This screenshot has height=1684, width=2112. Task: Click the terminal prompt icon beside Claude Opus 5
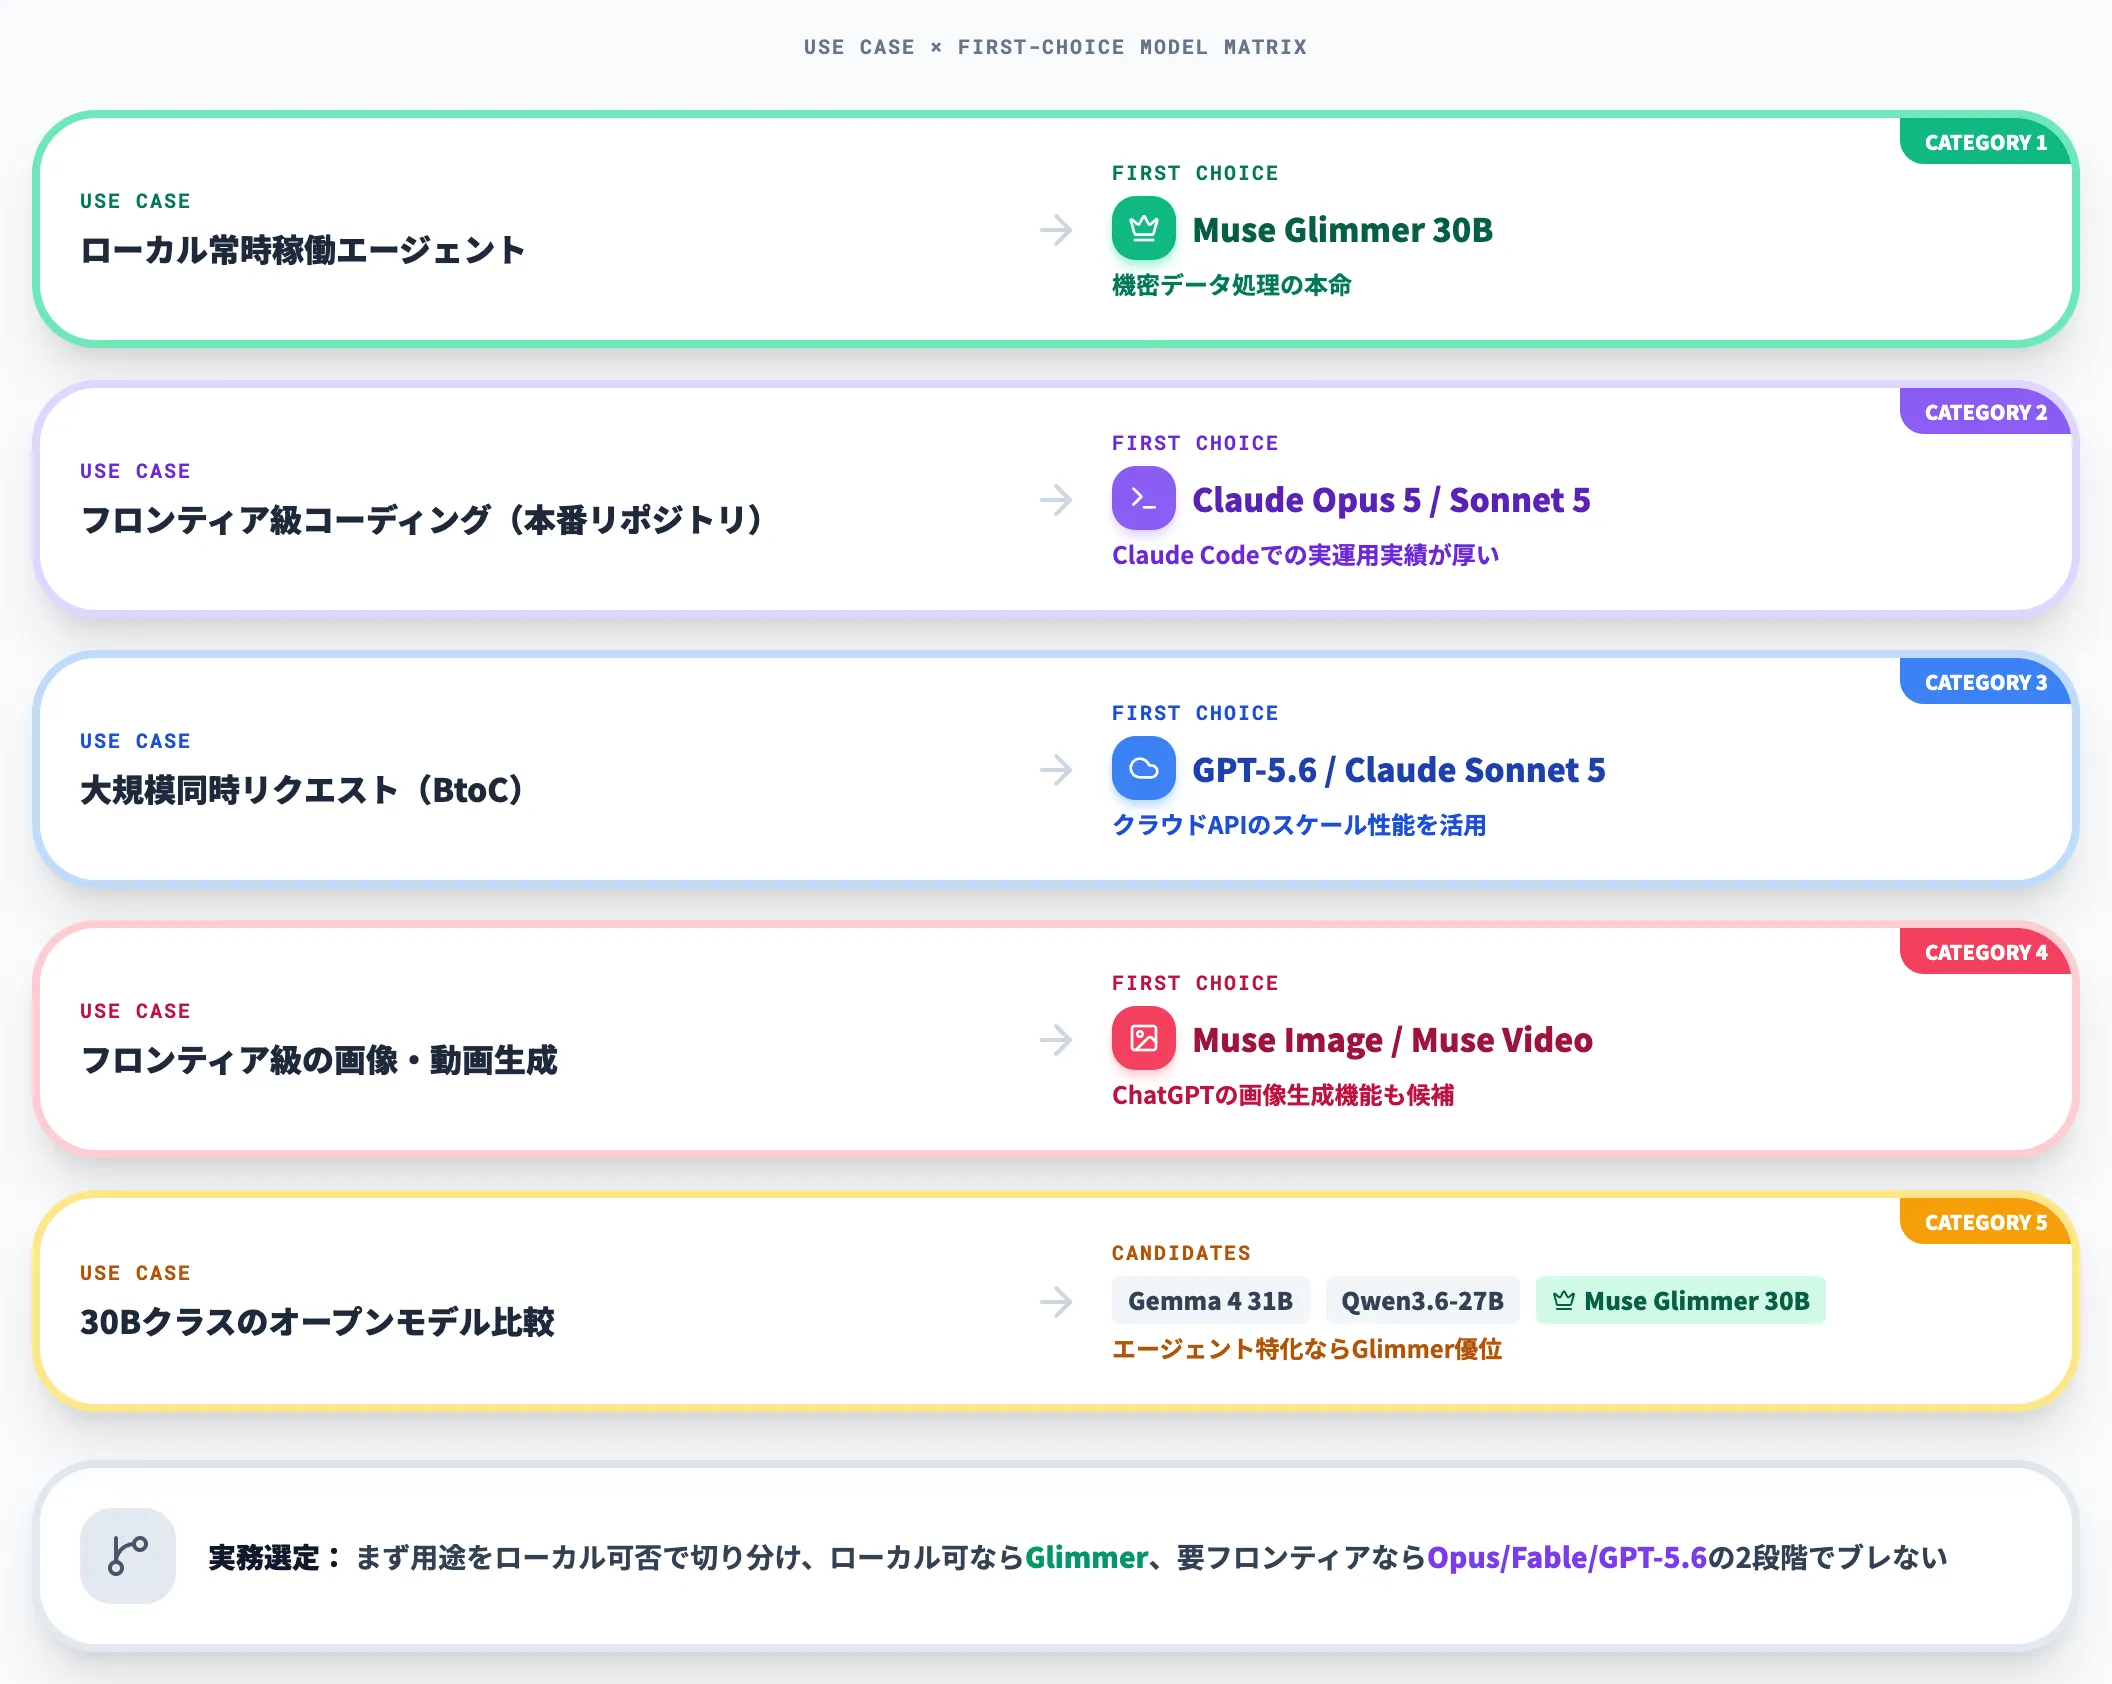(1144, 499)
